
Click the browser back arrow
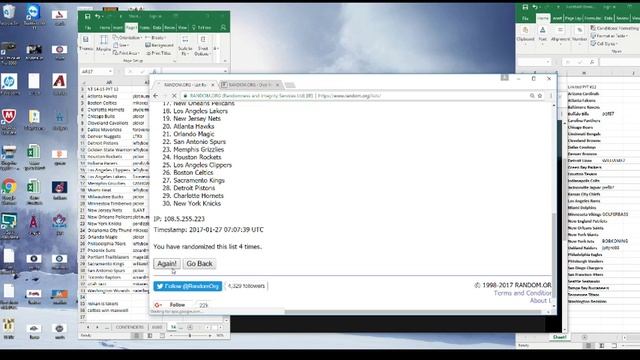[x=156, y=96]
